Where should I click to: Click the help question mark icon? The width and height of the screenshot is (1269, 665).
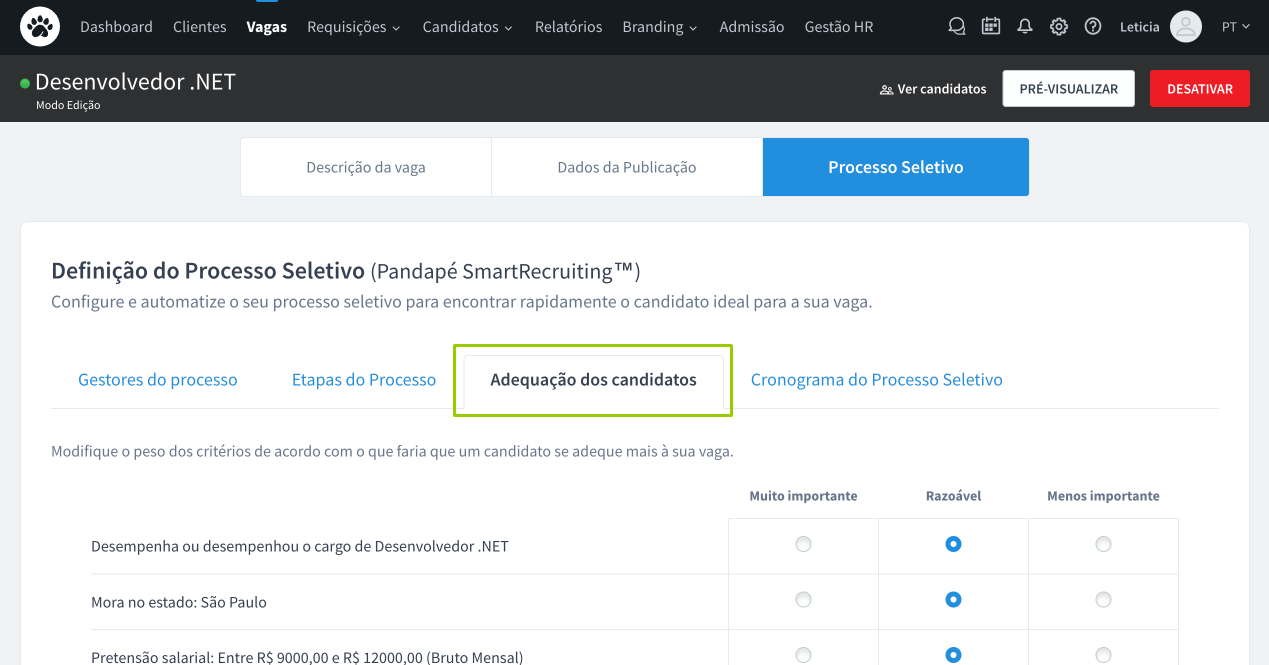click(1093, 27)
